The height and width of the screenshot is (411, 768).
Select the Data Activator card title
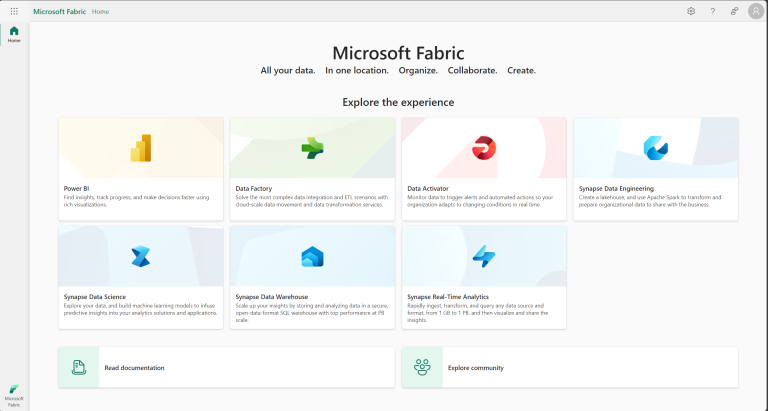428,189
